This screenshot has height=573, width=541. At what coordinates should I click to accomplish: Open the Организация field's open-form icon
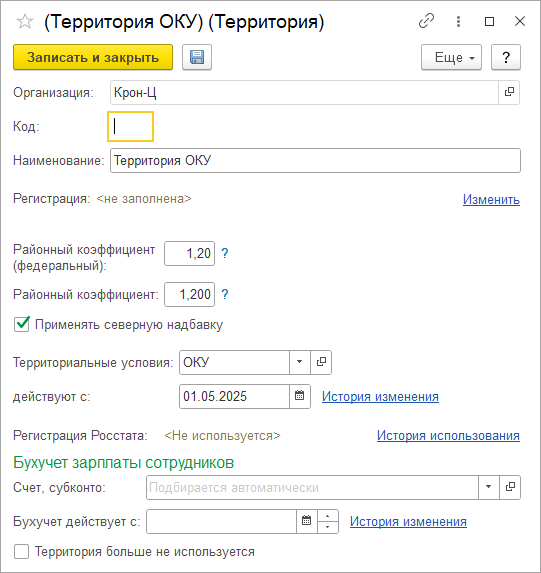click(509, 92)
